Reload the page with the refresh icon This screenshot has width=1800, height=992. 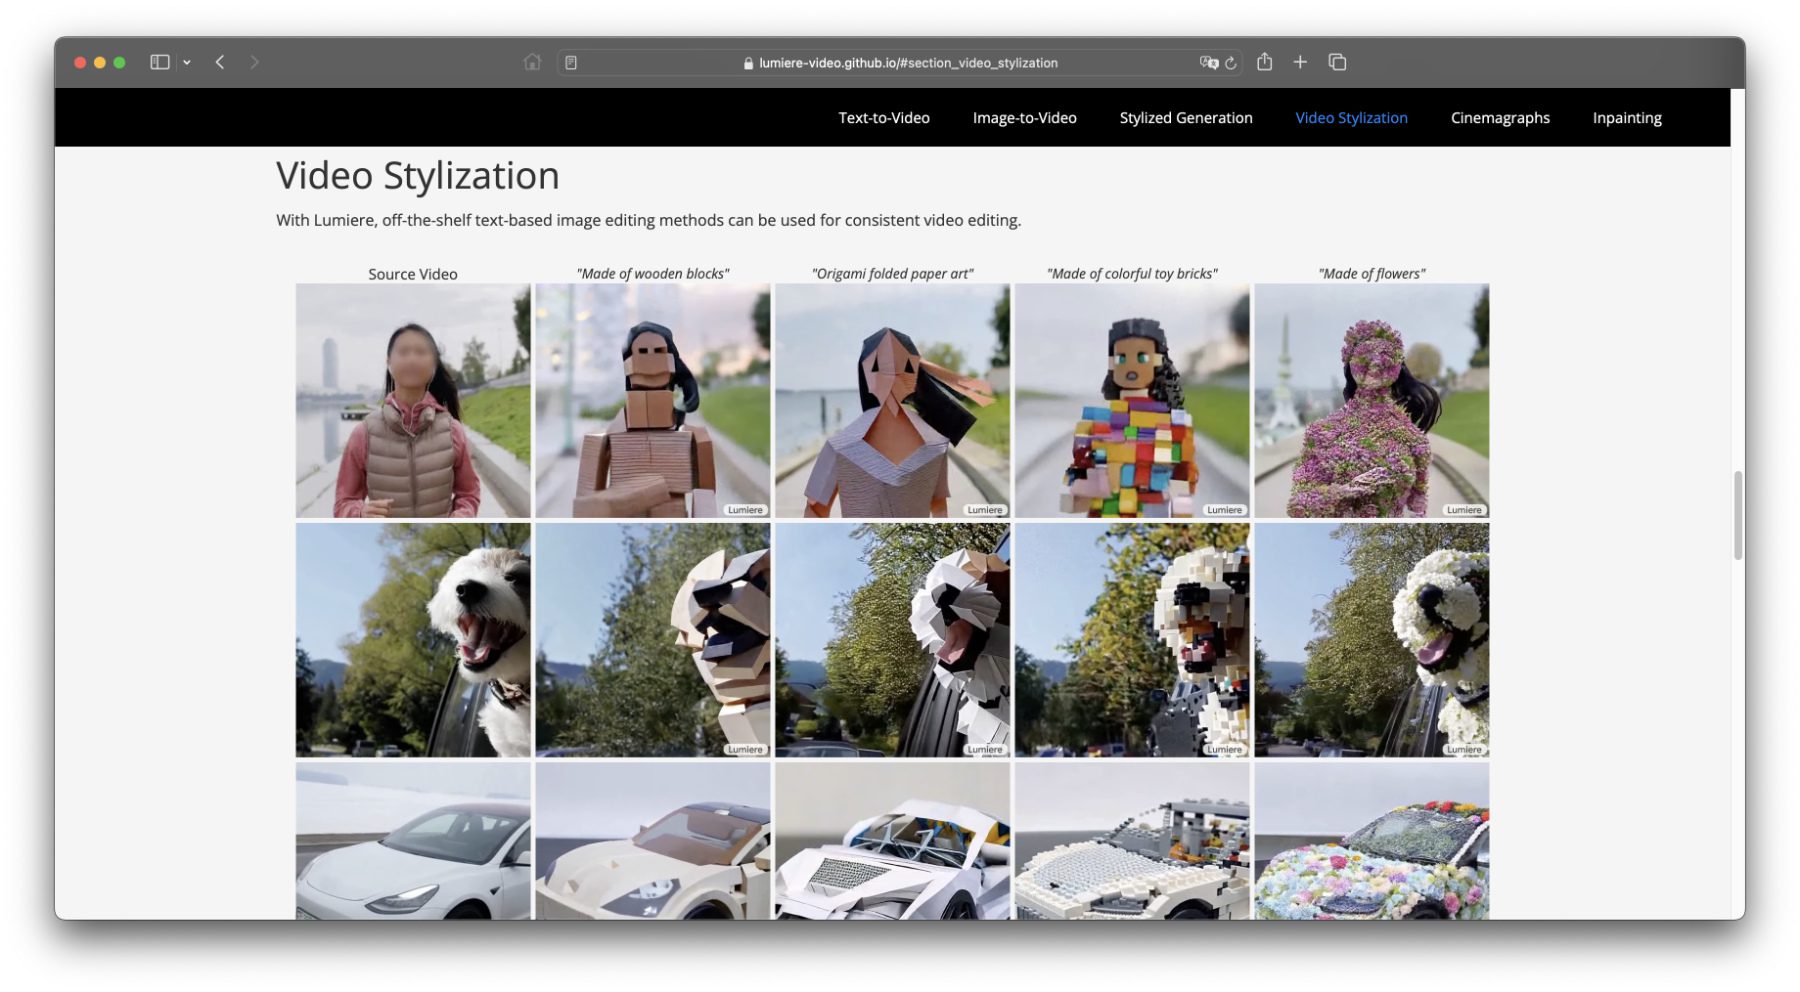pyautogui.click(x=1231, y=63)
